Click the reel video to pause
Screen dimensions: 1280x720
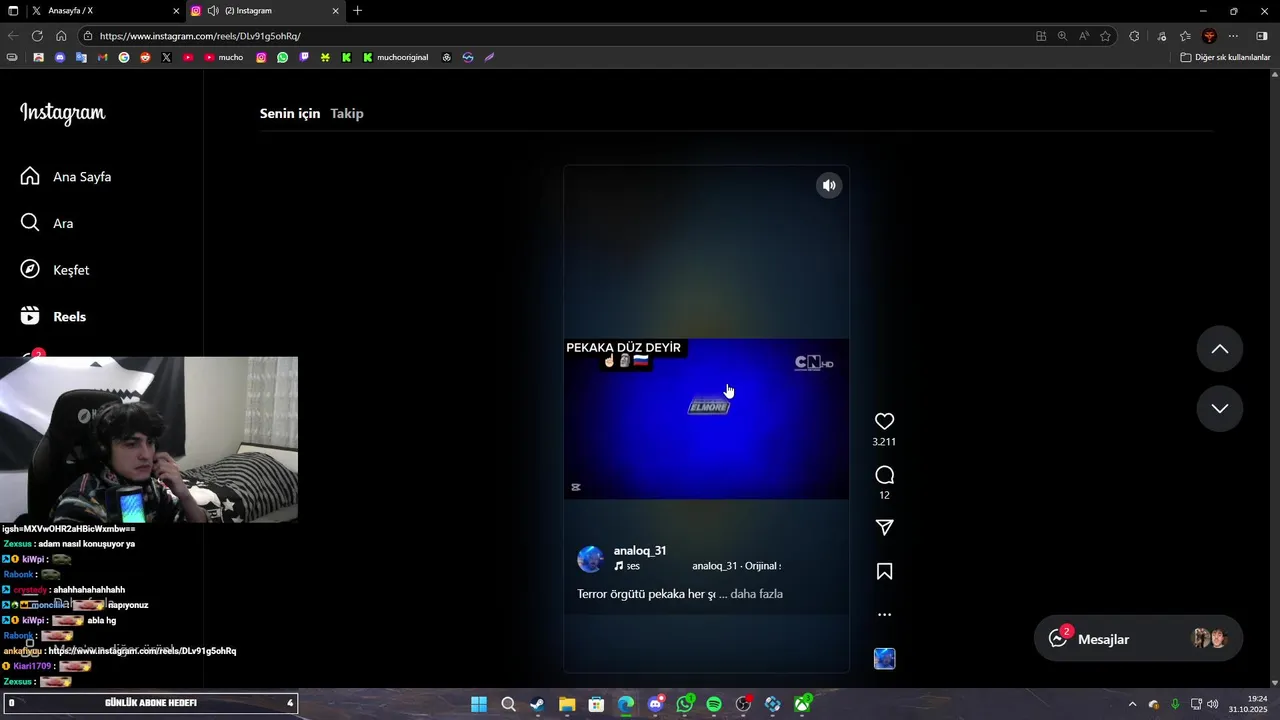click(x=706, y=418)
